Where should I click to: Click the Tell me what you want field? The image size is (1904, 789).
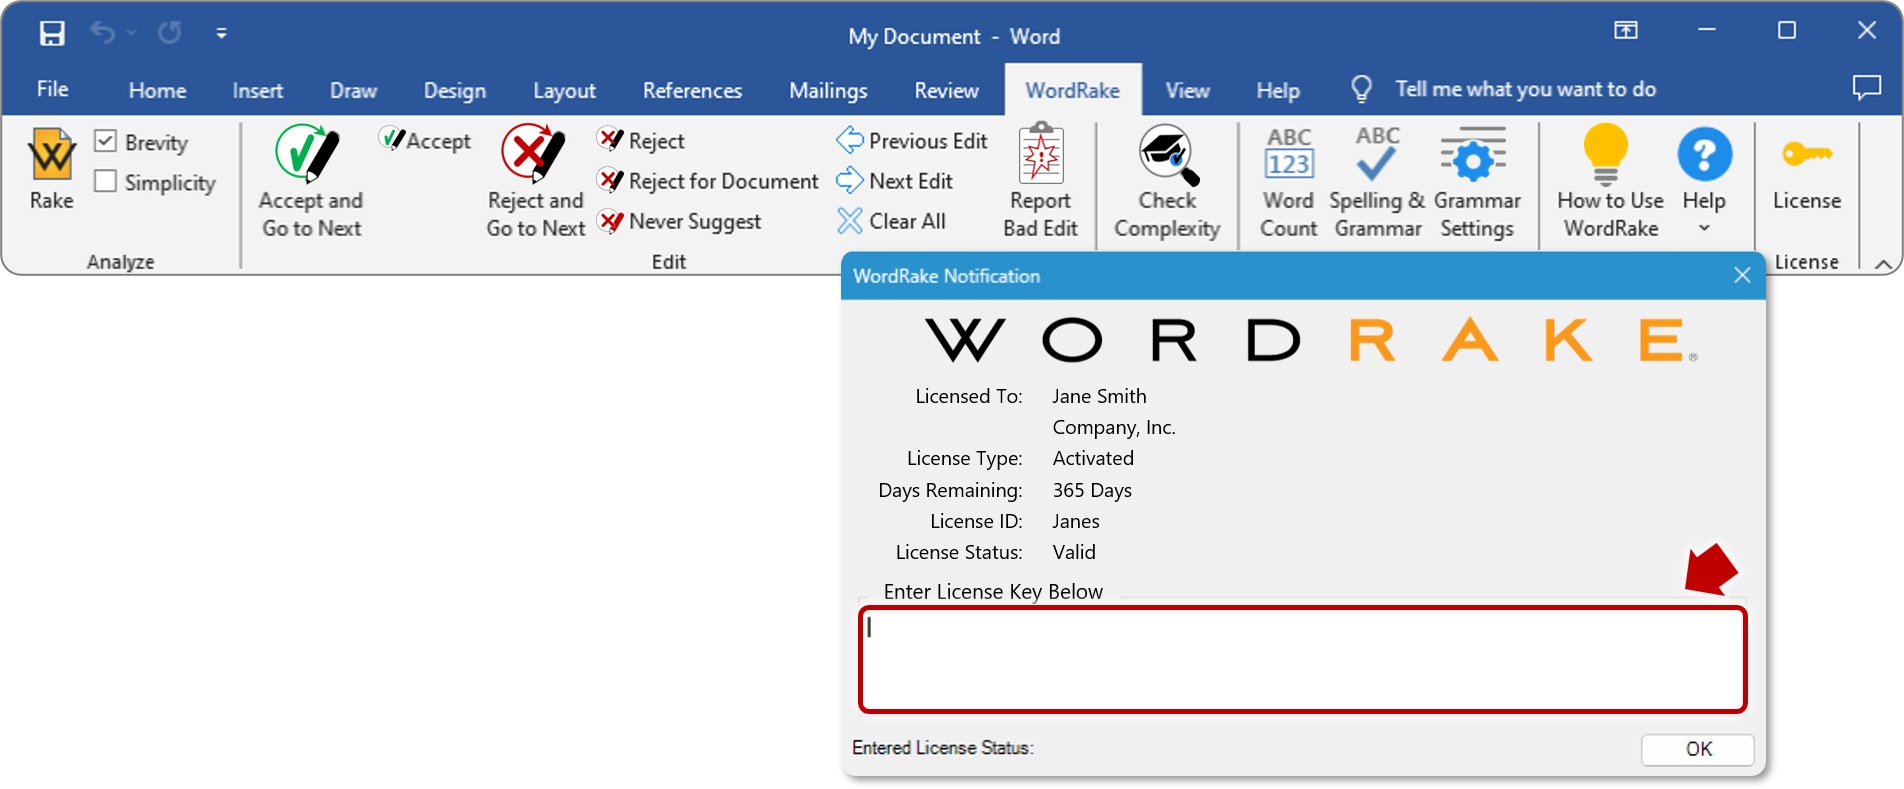pos(1525,89)
